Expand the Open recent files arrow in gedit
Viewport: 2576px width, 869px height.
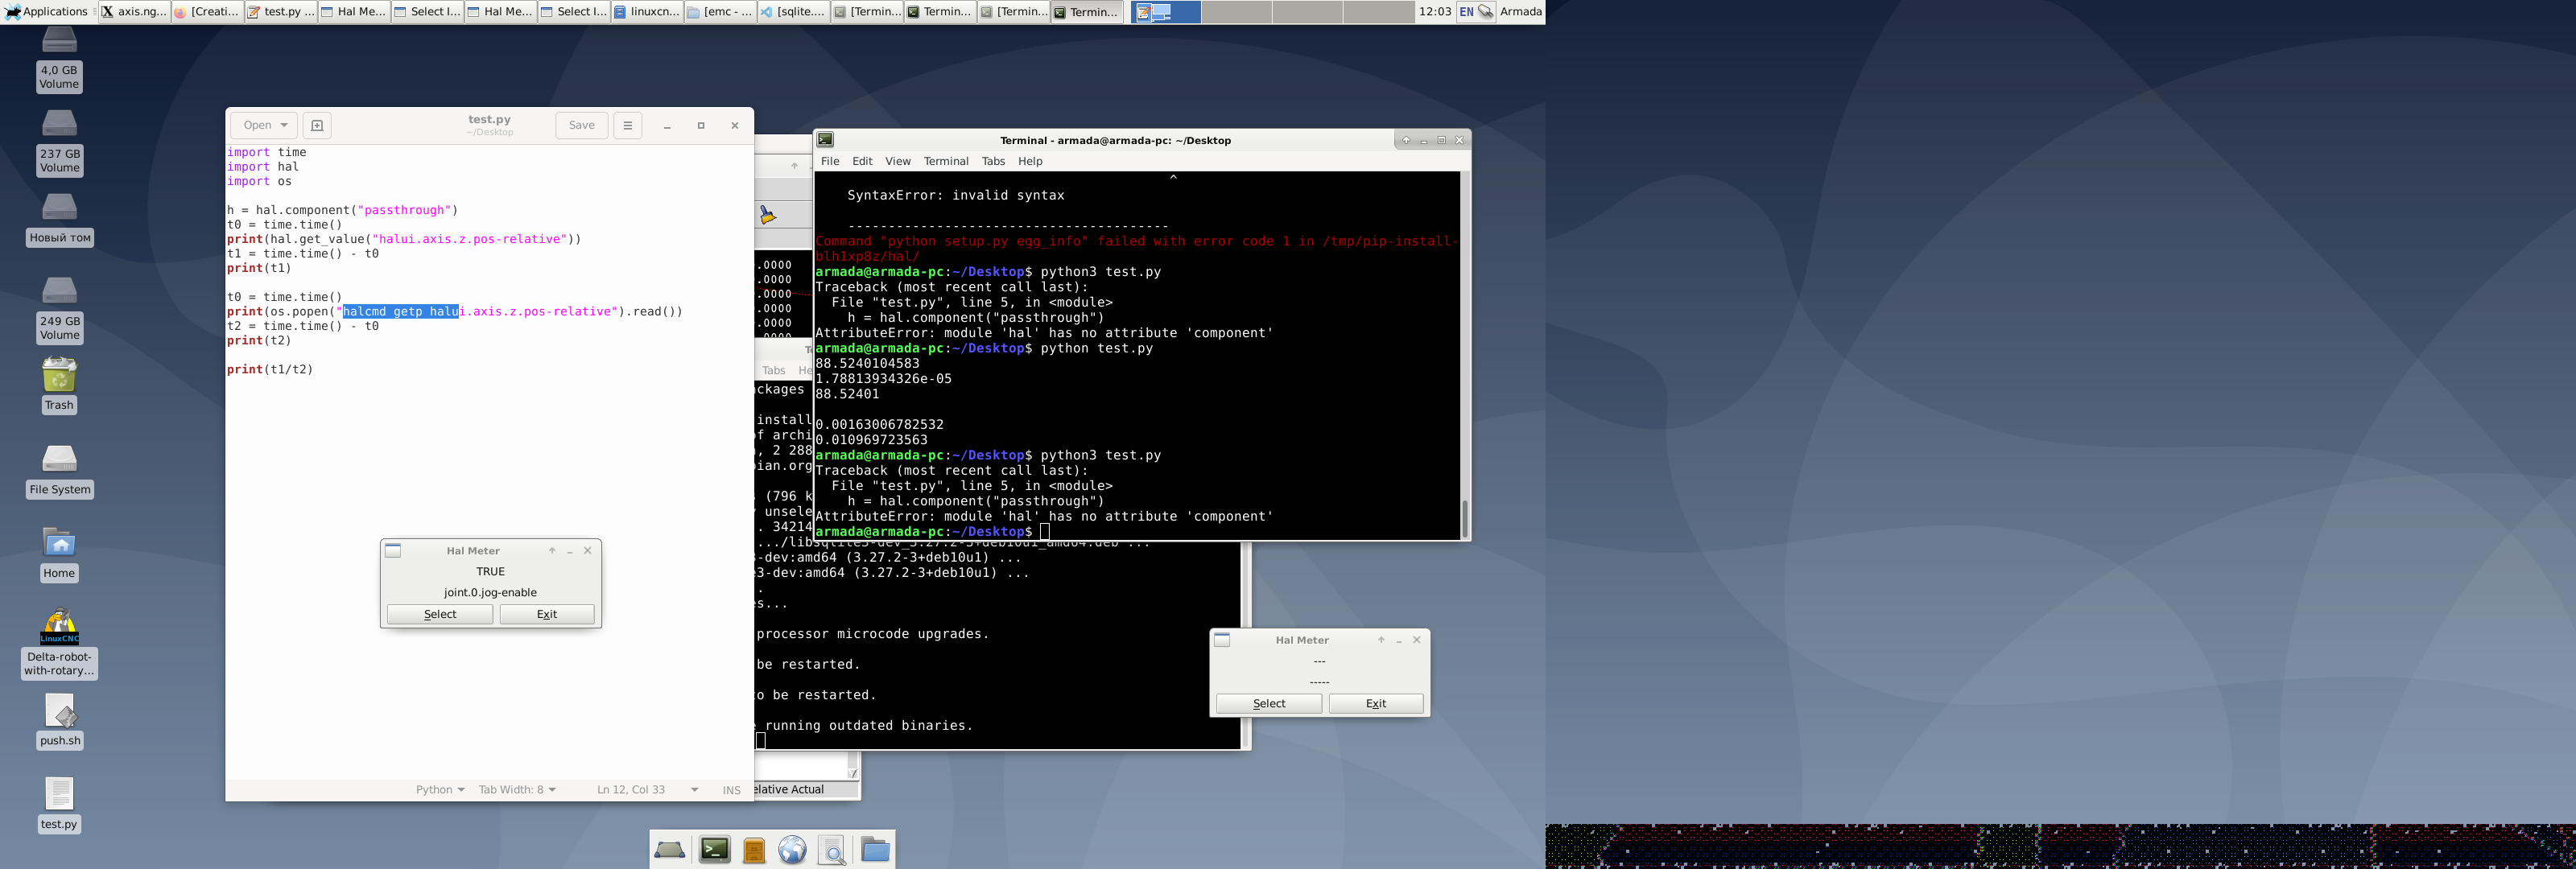pos(284,125)
